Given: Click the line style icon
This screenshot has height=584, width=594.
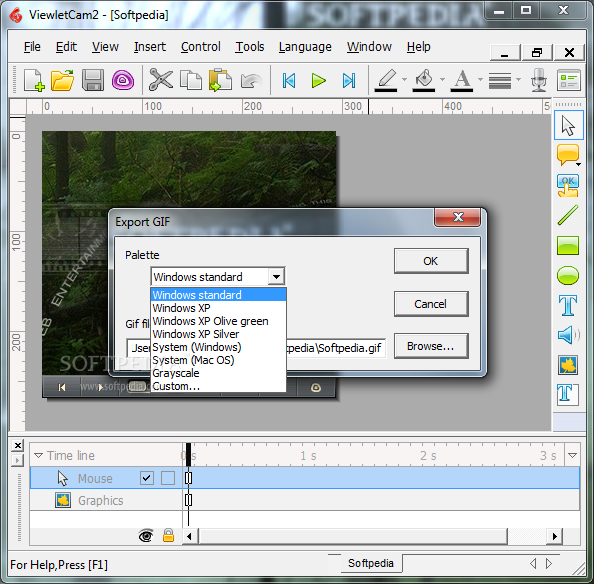Looking at the screenshot, I should coord(500,80).
